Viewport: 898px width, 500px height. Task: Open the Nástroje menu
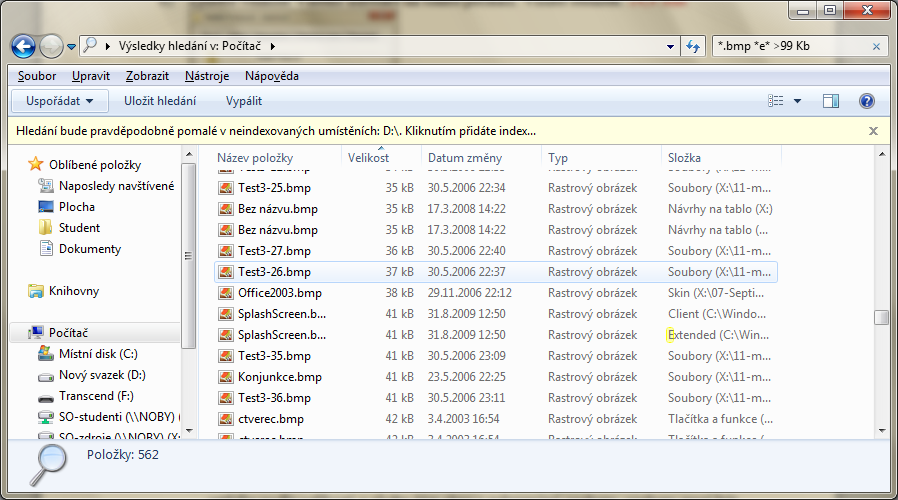tap(207, 76)
